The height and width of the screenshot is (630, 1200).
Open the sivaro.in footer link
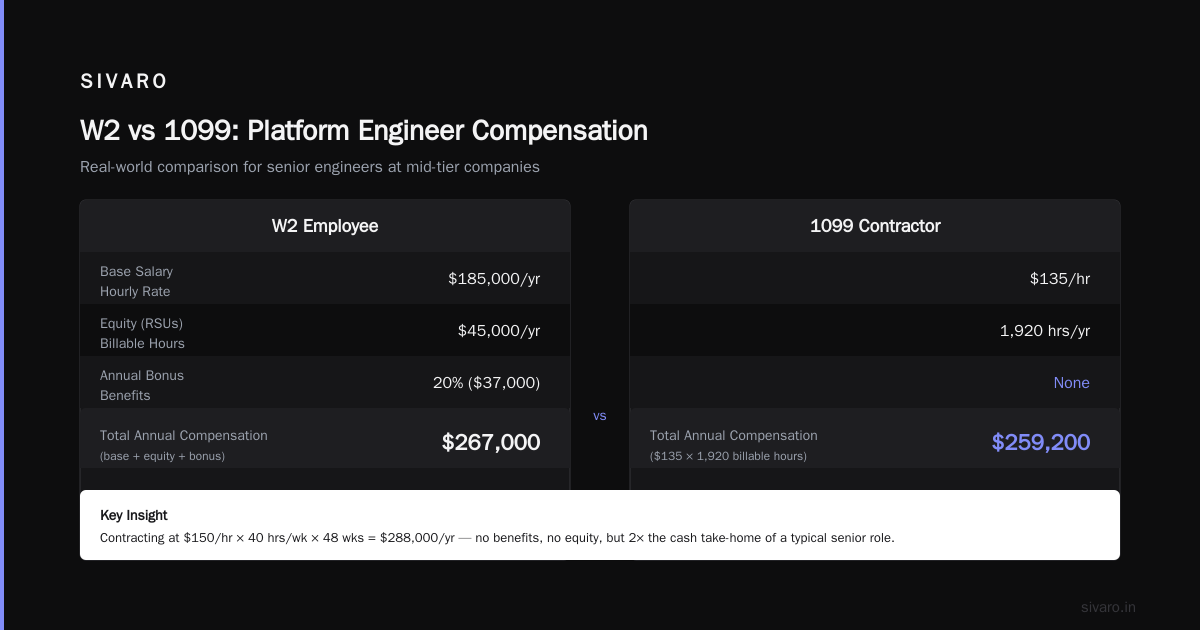coord(1108,607)
